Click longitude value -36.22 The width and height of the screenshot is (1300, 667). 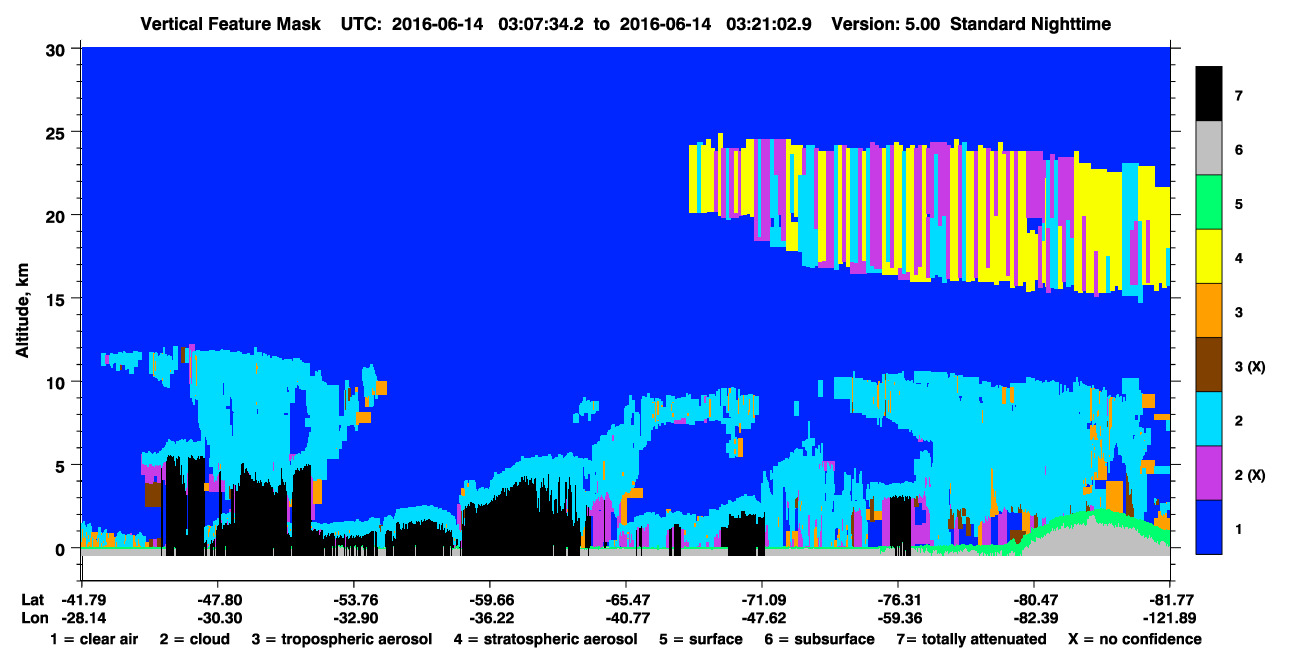tap(489, 618)
